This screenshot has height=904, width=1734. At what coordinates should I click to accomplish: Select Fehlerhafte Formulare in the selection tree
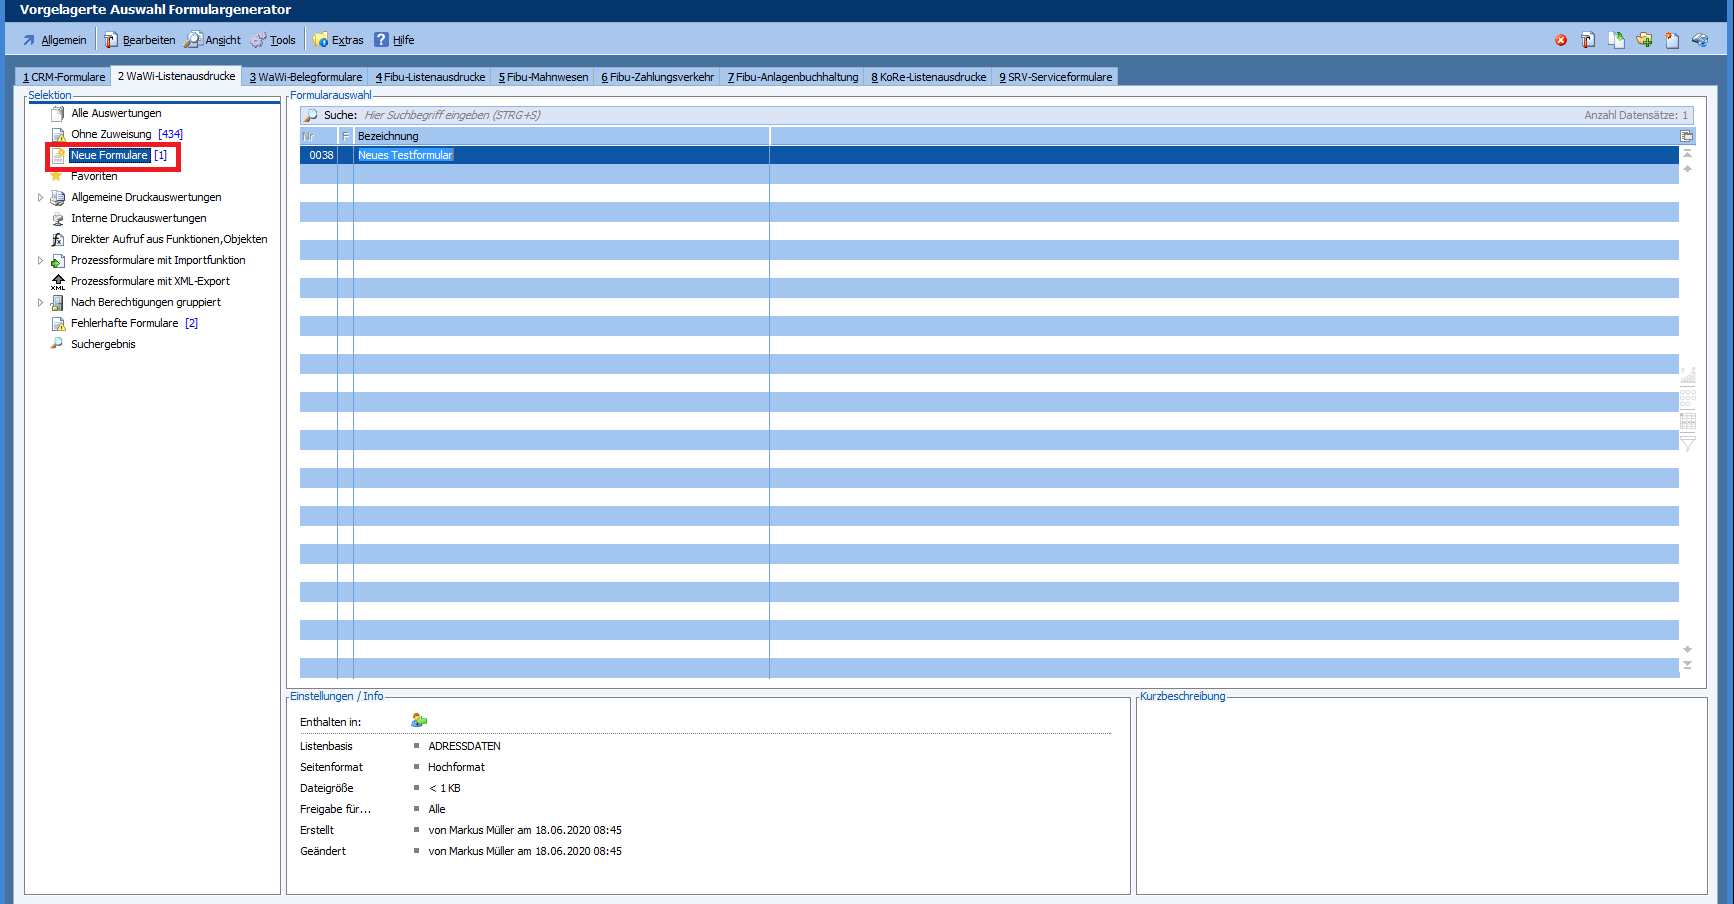coord(124,323)
